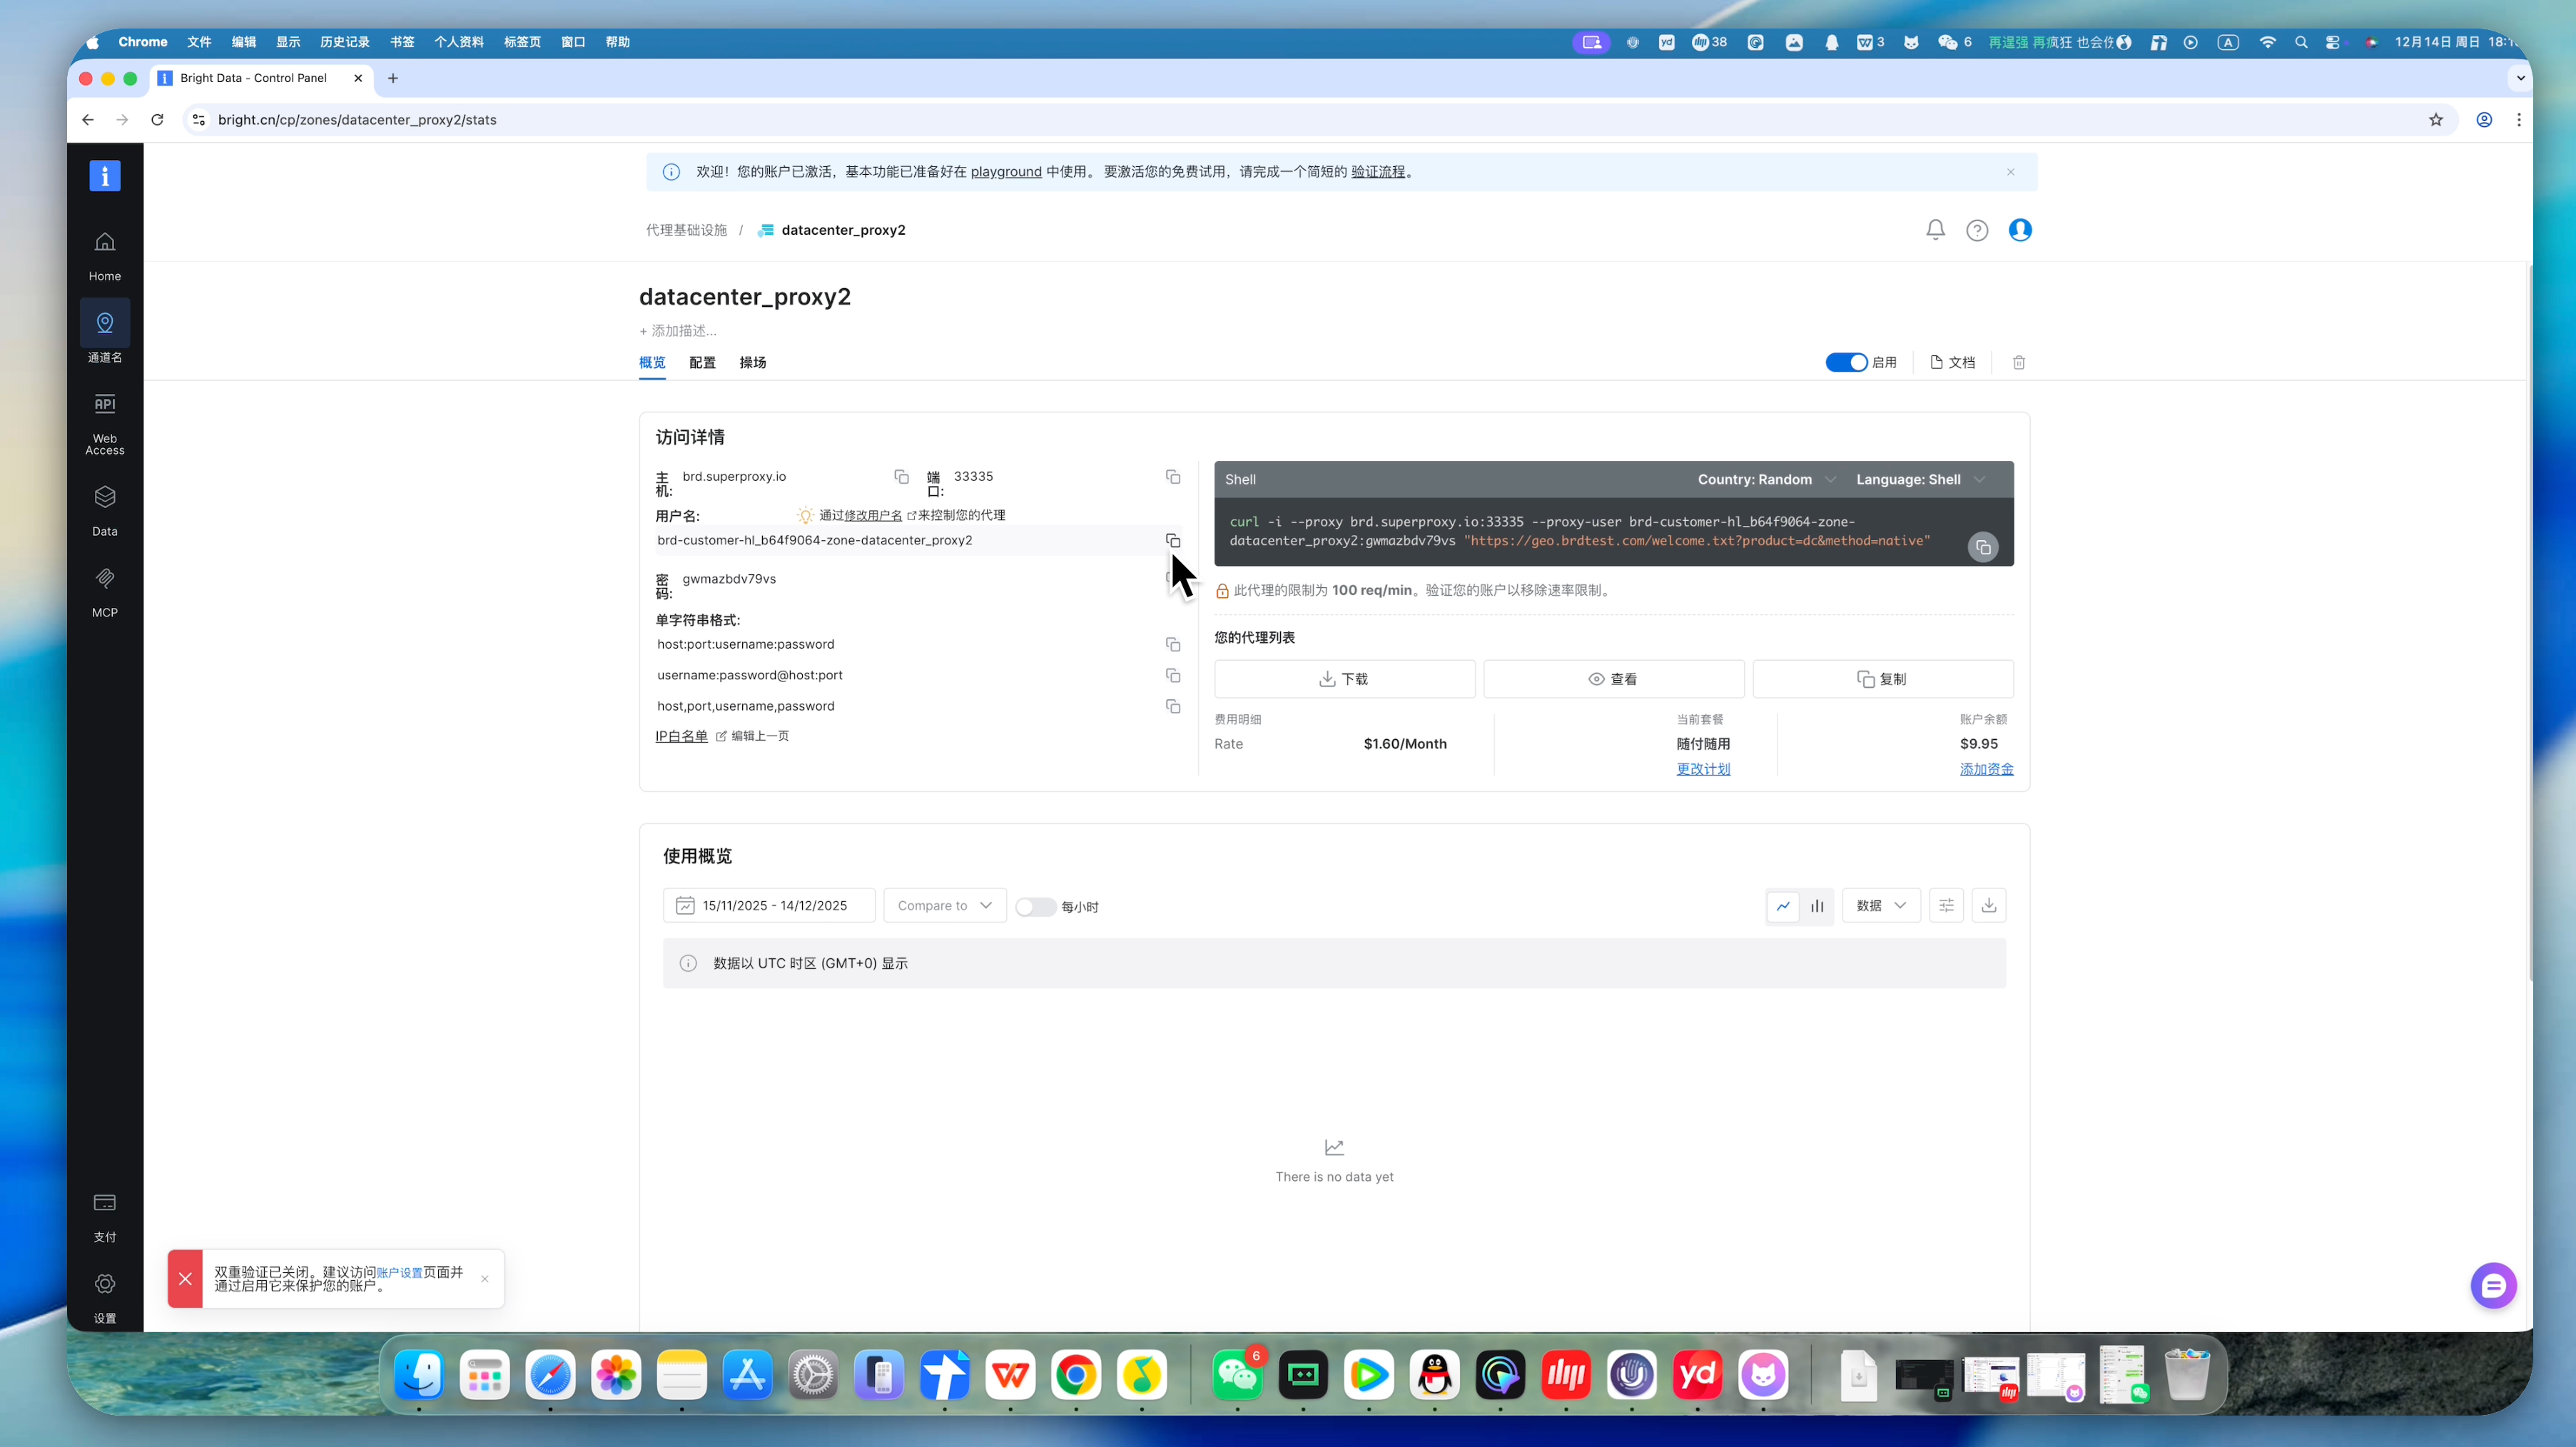Screen dimensions: 2576x1447
Task: Open the Compare to dropdown
Action: [x=944, y=906]
